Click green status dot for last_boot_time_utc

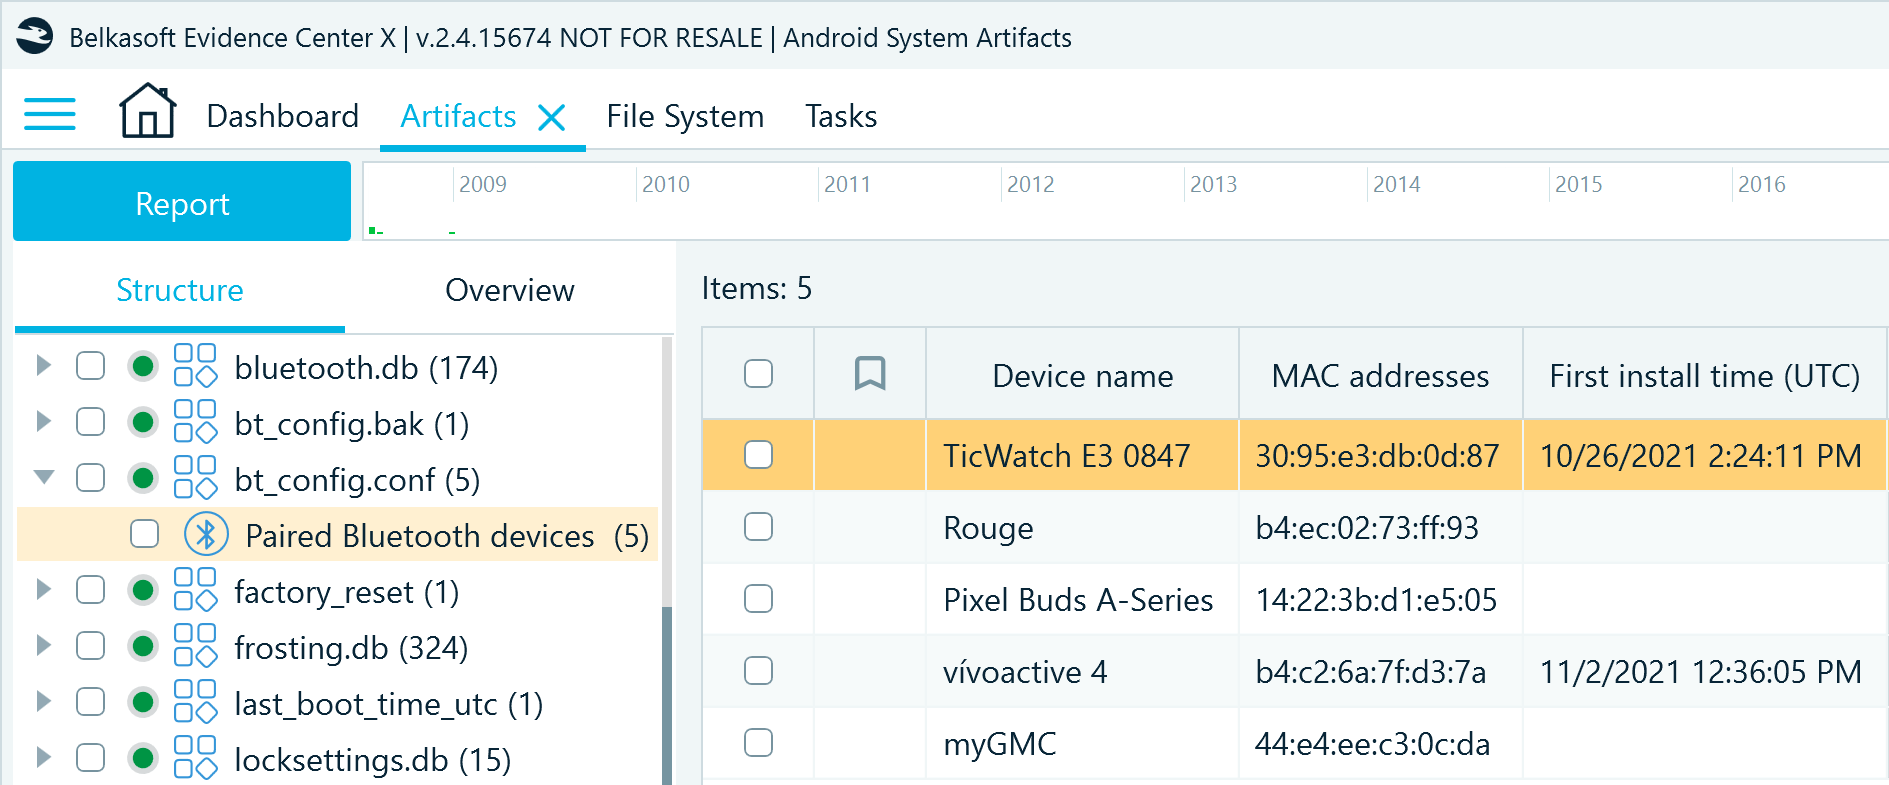pyautogui.click(x=143, y=702)
